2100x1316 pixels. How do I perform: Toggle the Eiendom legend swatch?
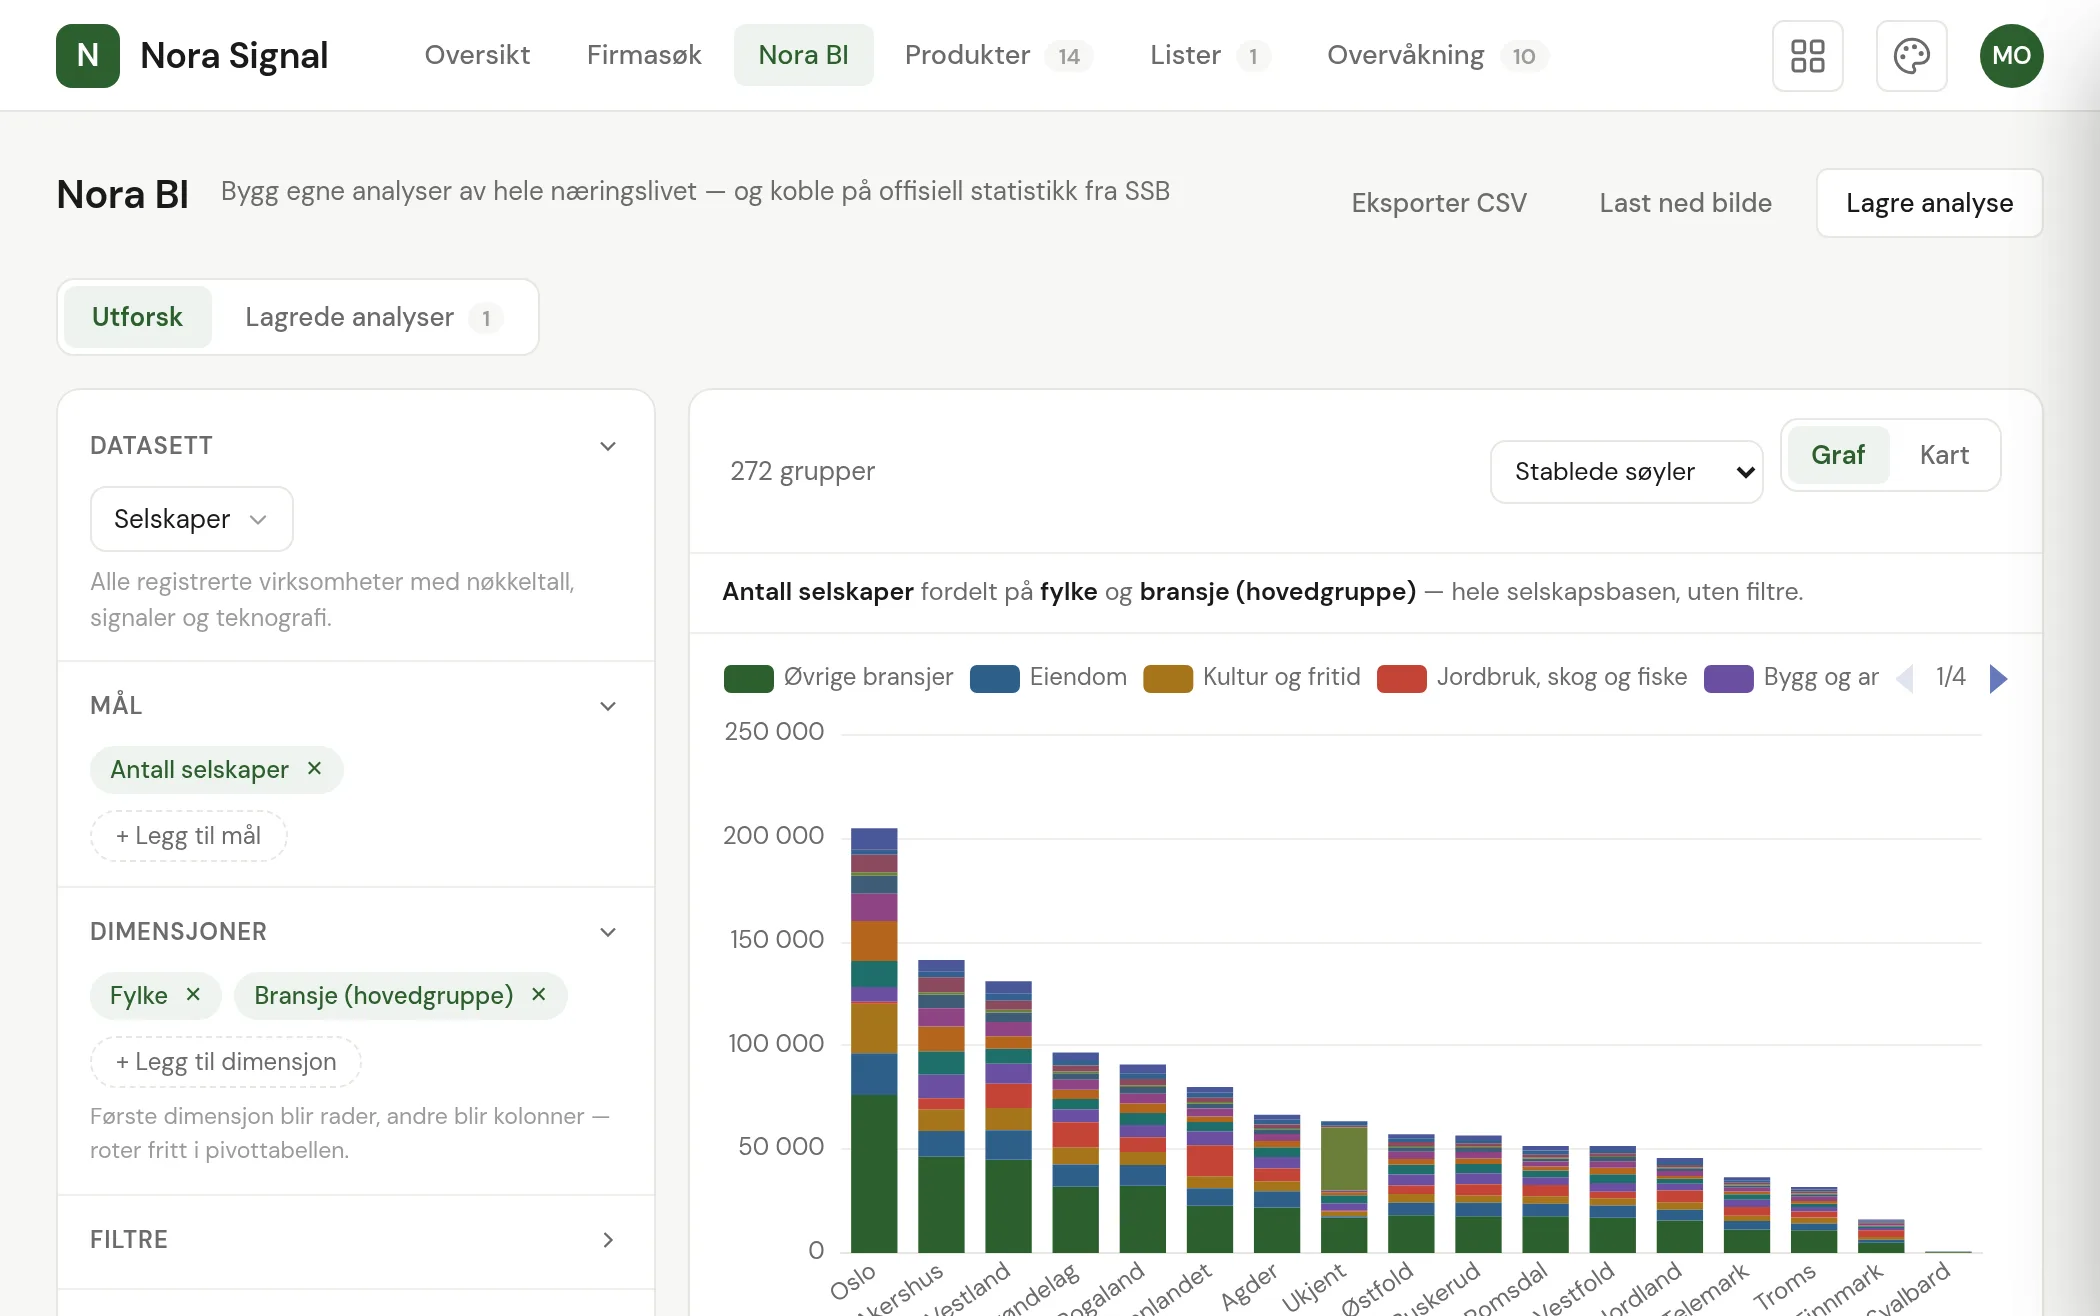994,678
